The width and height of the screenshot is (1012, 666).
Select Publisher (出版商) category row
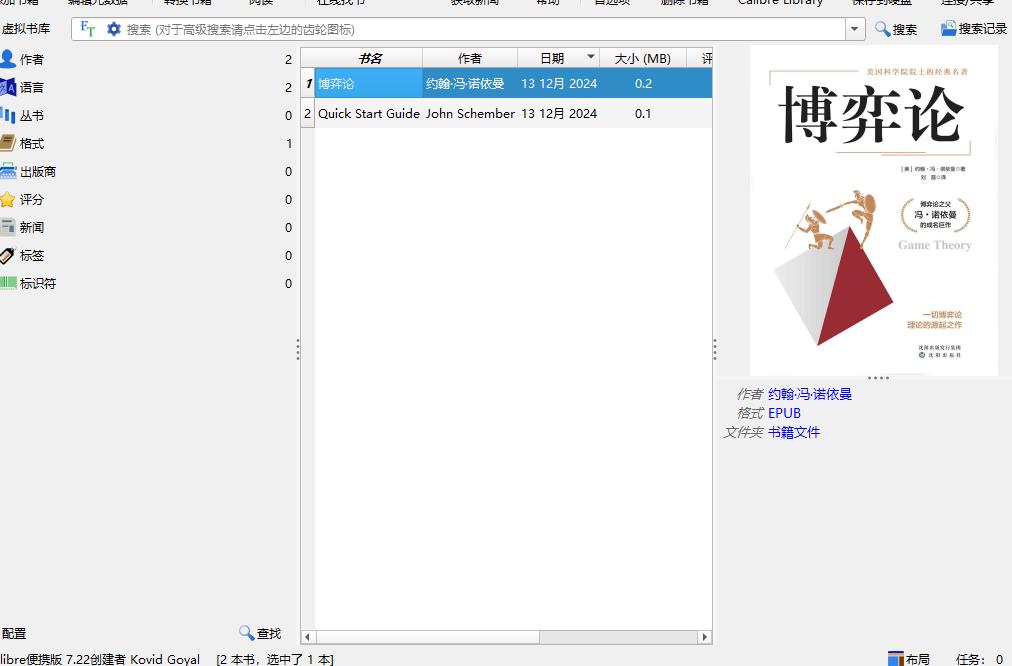point(147,171)
